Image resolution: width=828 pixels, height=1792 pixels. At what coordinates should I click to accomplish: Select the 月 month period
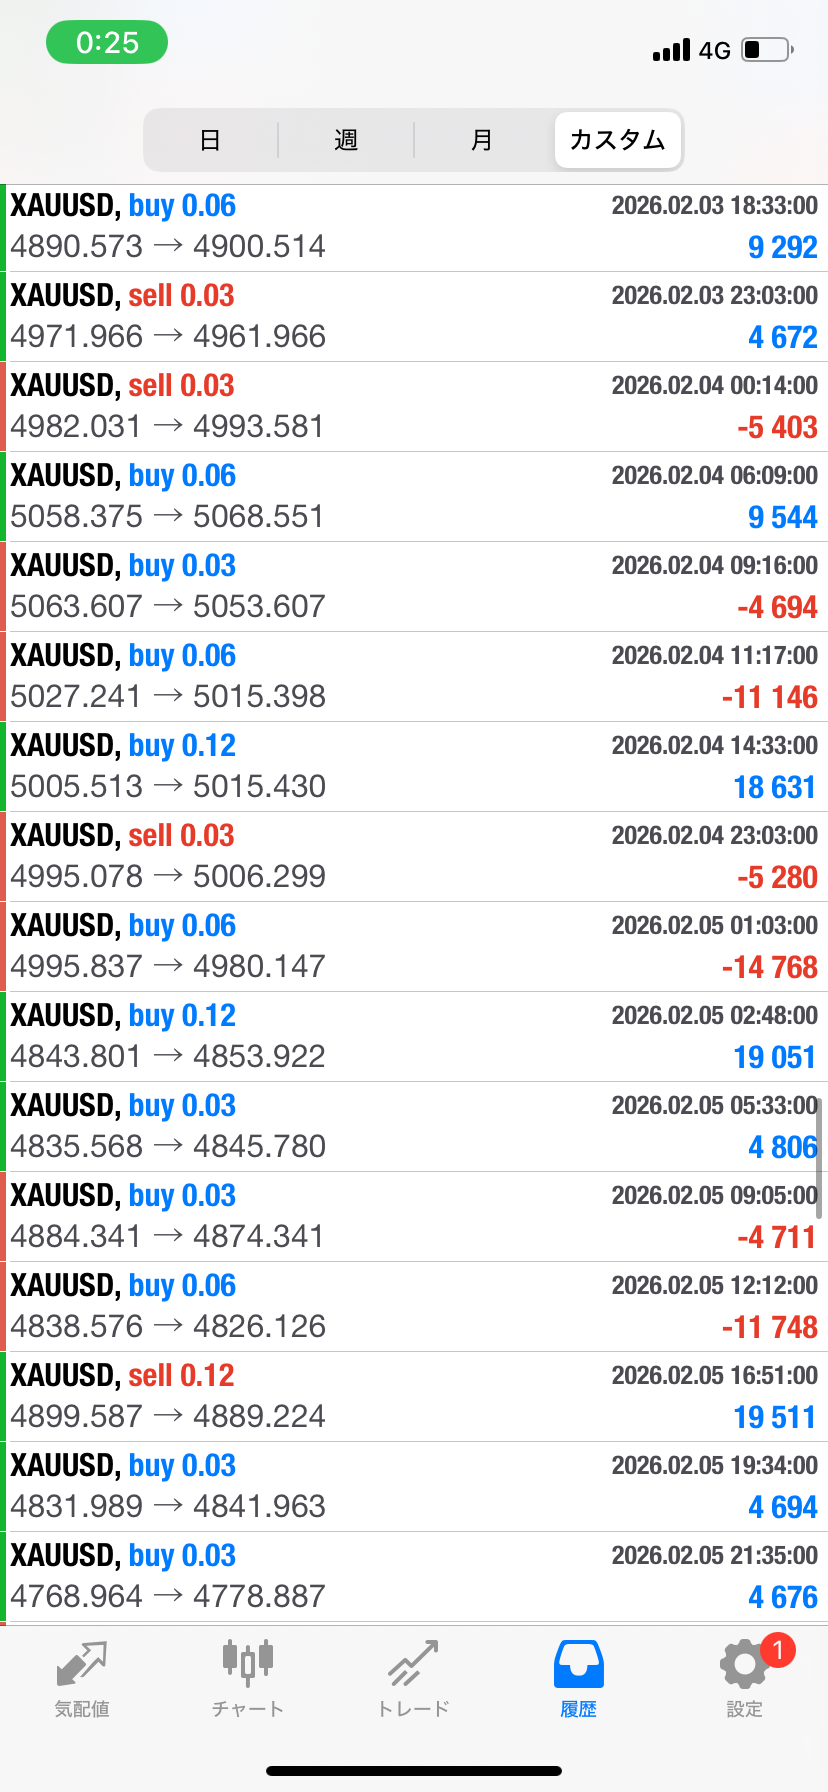(x=482, y=140)
